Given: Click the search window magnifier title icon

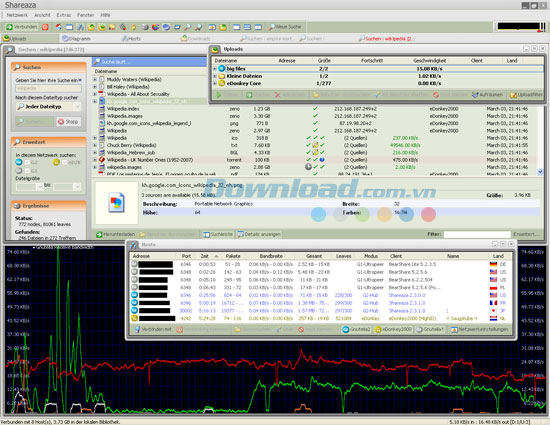Looking at the screenshot, I should (x=10, y=50).
